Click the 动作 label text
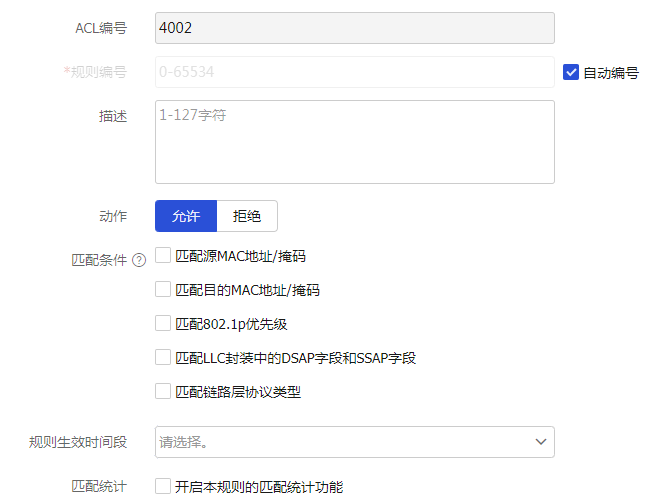This screenshot has width=656, height=498. 113,216
